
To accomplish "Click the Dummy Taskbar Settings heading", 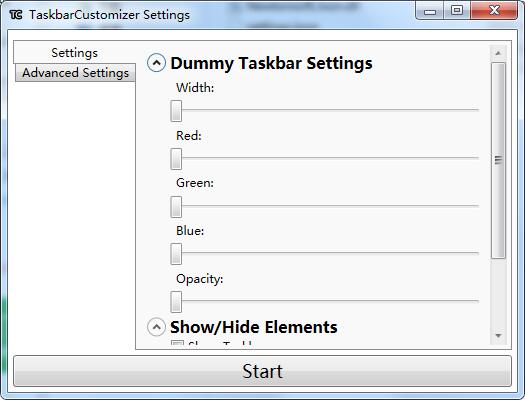I will (272, 63).
